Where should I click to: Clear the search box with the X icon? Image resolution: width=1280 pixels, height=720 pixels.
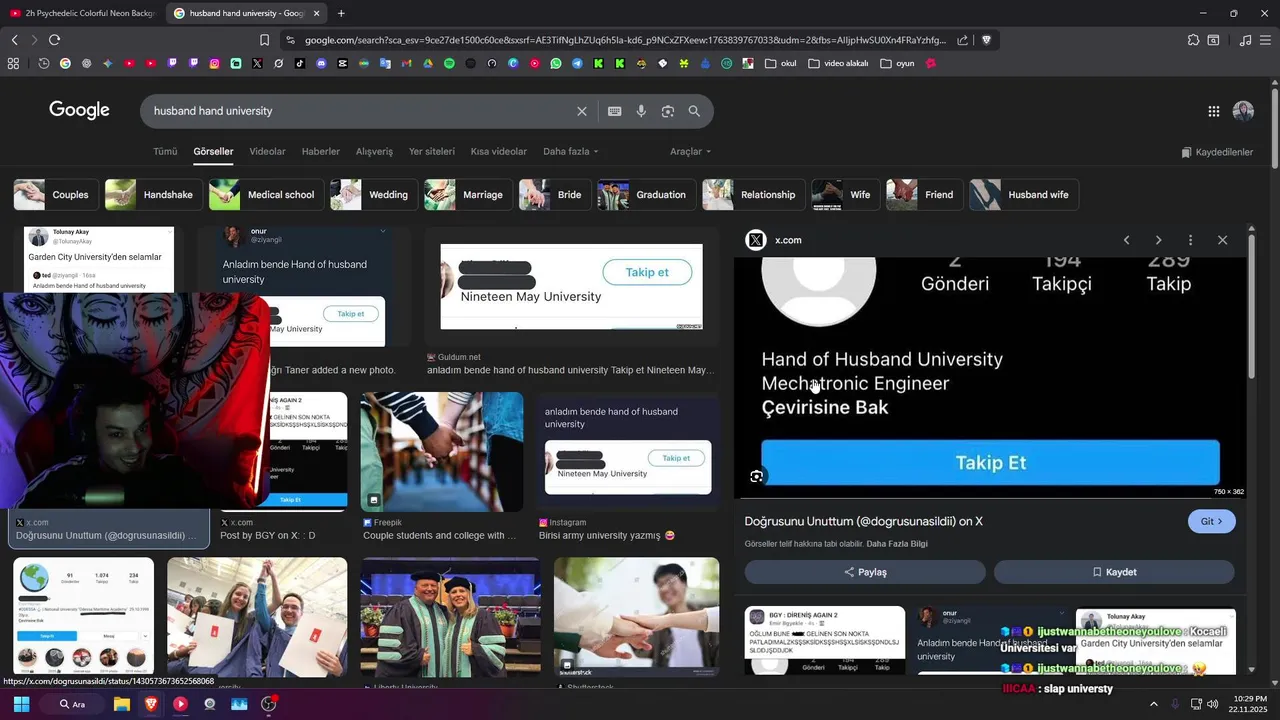tap(581, 111)
